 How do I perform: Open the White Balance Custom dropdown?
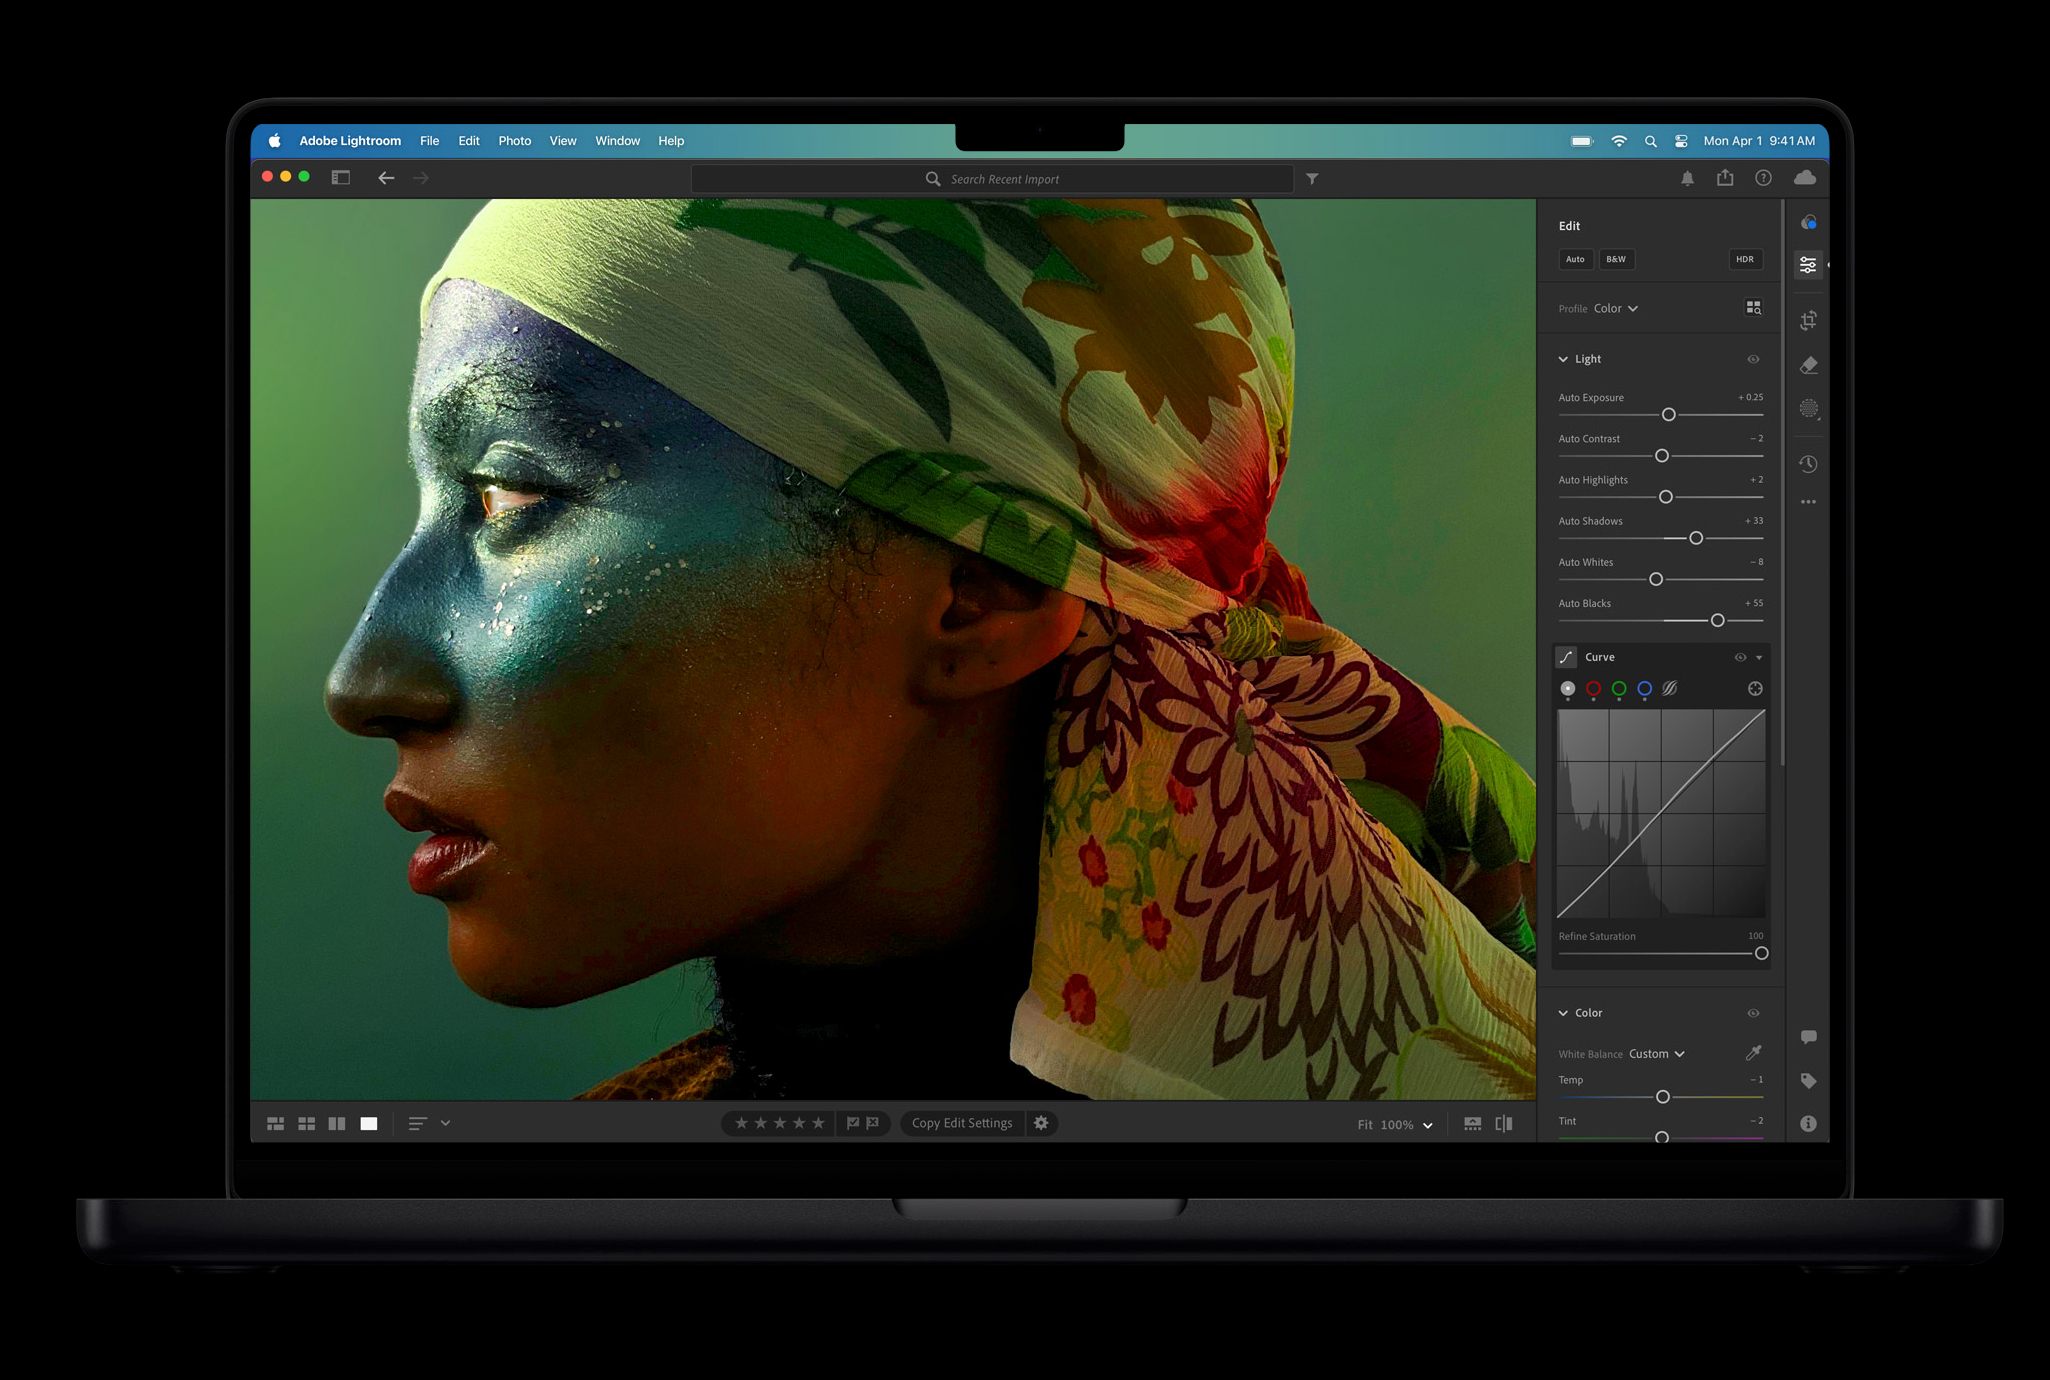(x=1657, y=1054)
